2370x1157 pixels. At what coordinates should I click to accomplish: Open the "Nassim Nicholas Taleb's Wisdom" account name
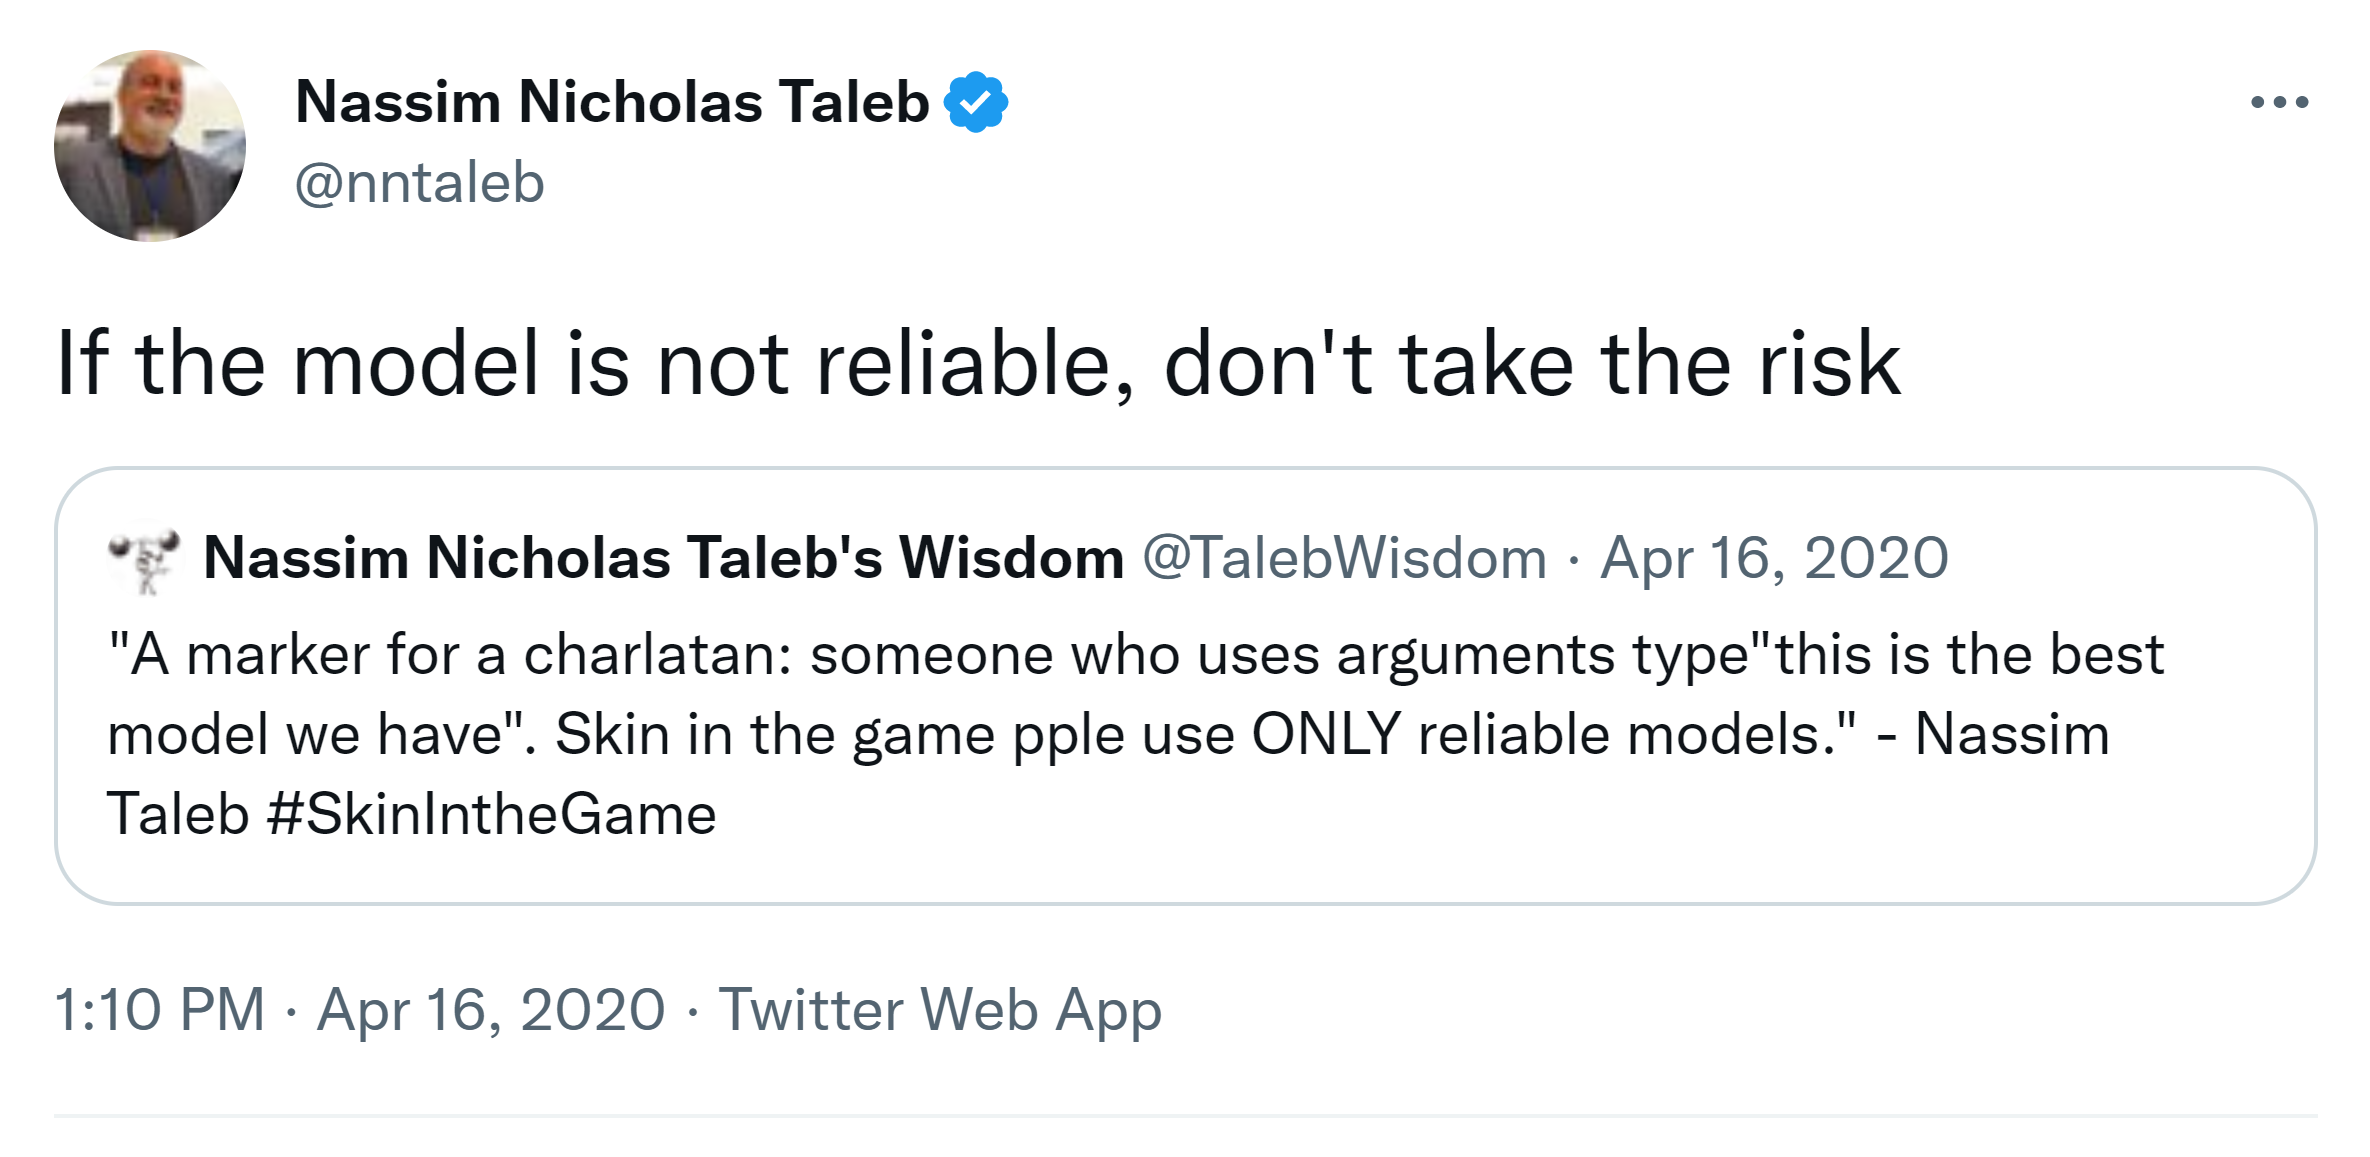663,558
